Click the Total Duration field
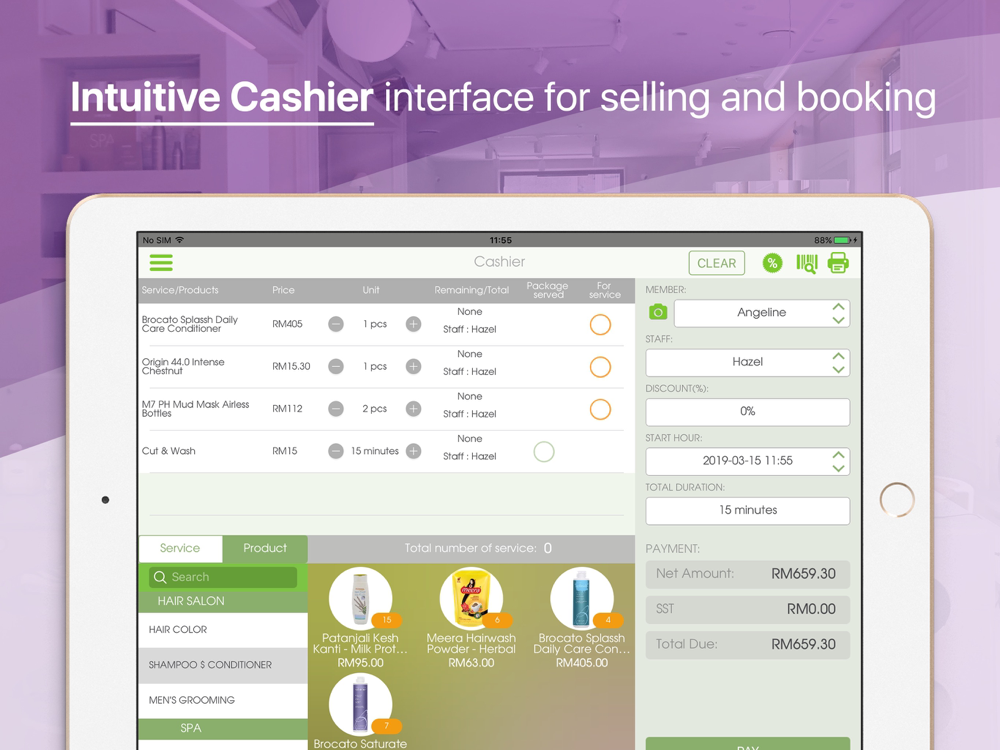Viewport: 1000px width, 750px height. click(747, 511)
